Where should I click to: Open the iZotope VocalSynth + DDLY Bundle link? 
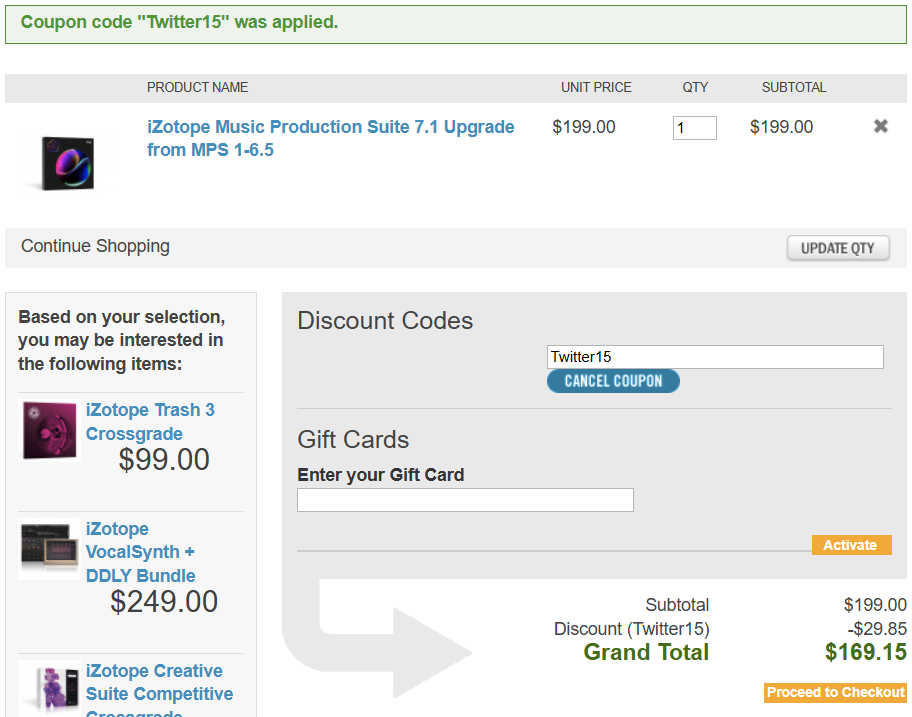click(x=141, y=552)
